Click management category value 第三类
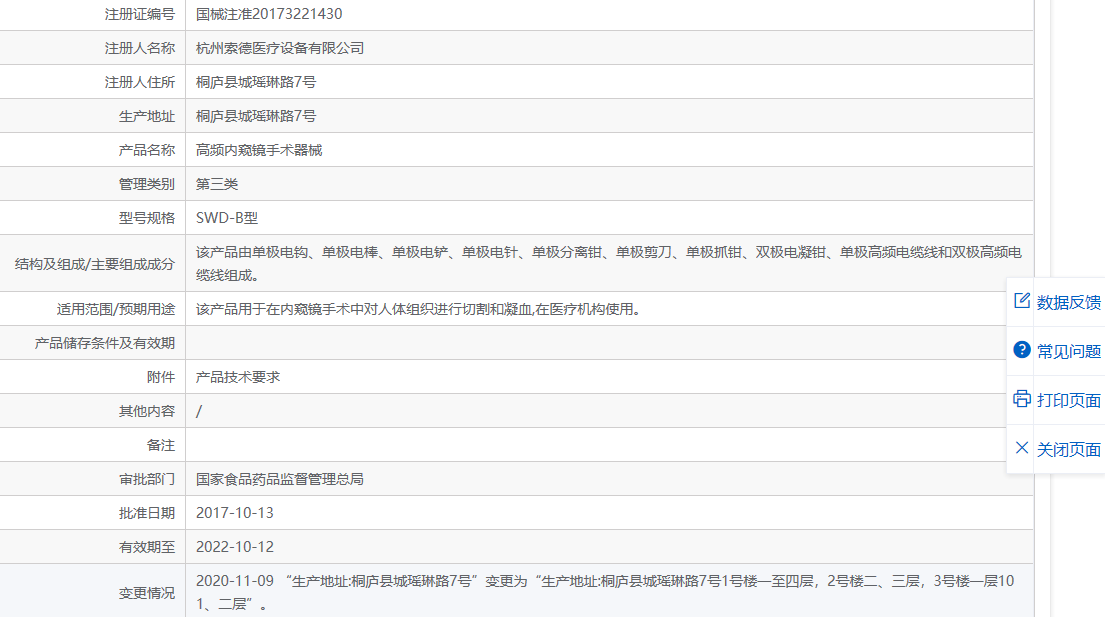Screen dimensions: 1105x617 point(217,184)
